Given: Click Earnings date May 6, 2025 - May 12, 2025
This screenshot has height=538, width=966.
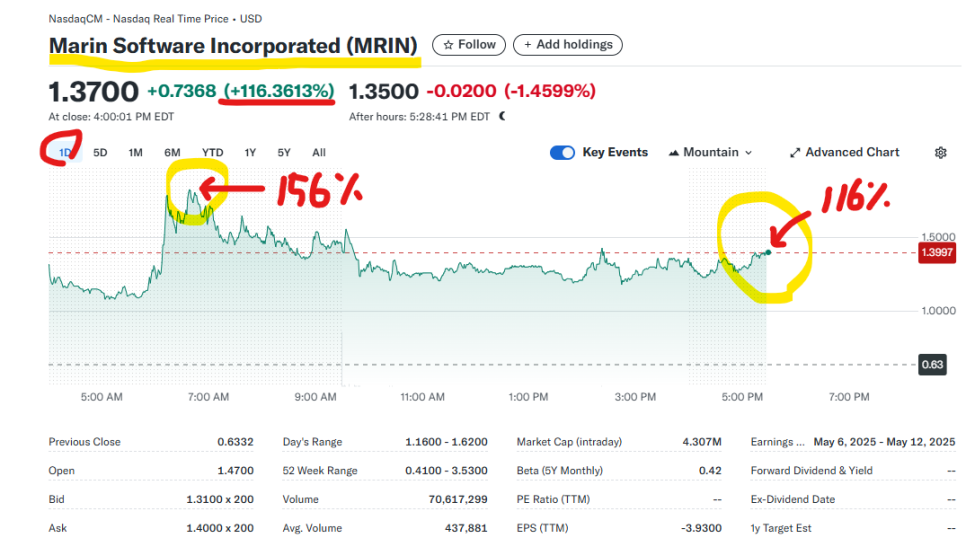Looking at the screenshot, I should [884, 442].
